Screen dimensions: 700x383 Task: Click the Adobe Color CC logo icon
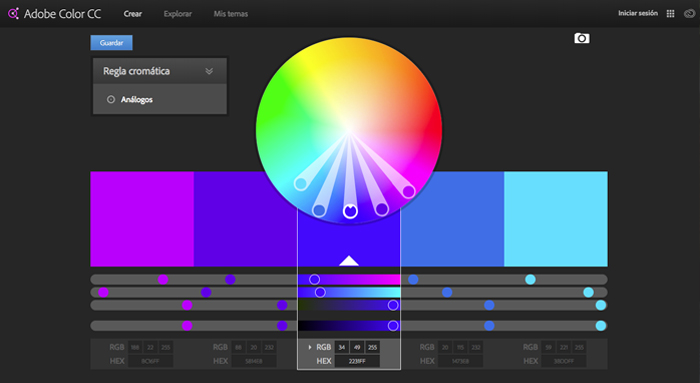pyautogui.click(x=13, y=13)
